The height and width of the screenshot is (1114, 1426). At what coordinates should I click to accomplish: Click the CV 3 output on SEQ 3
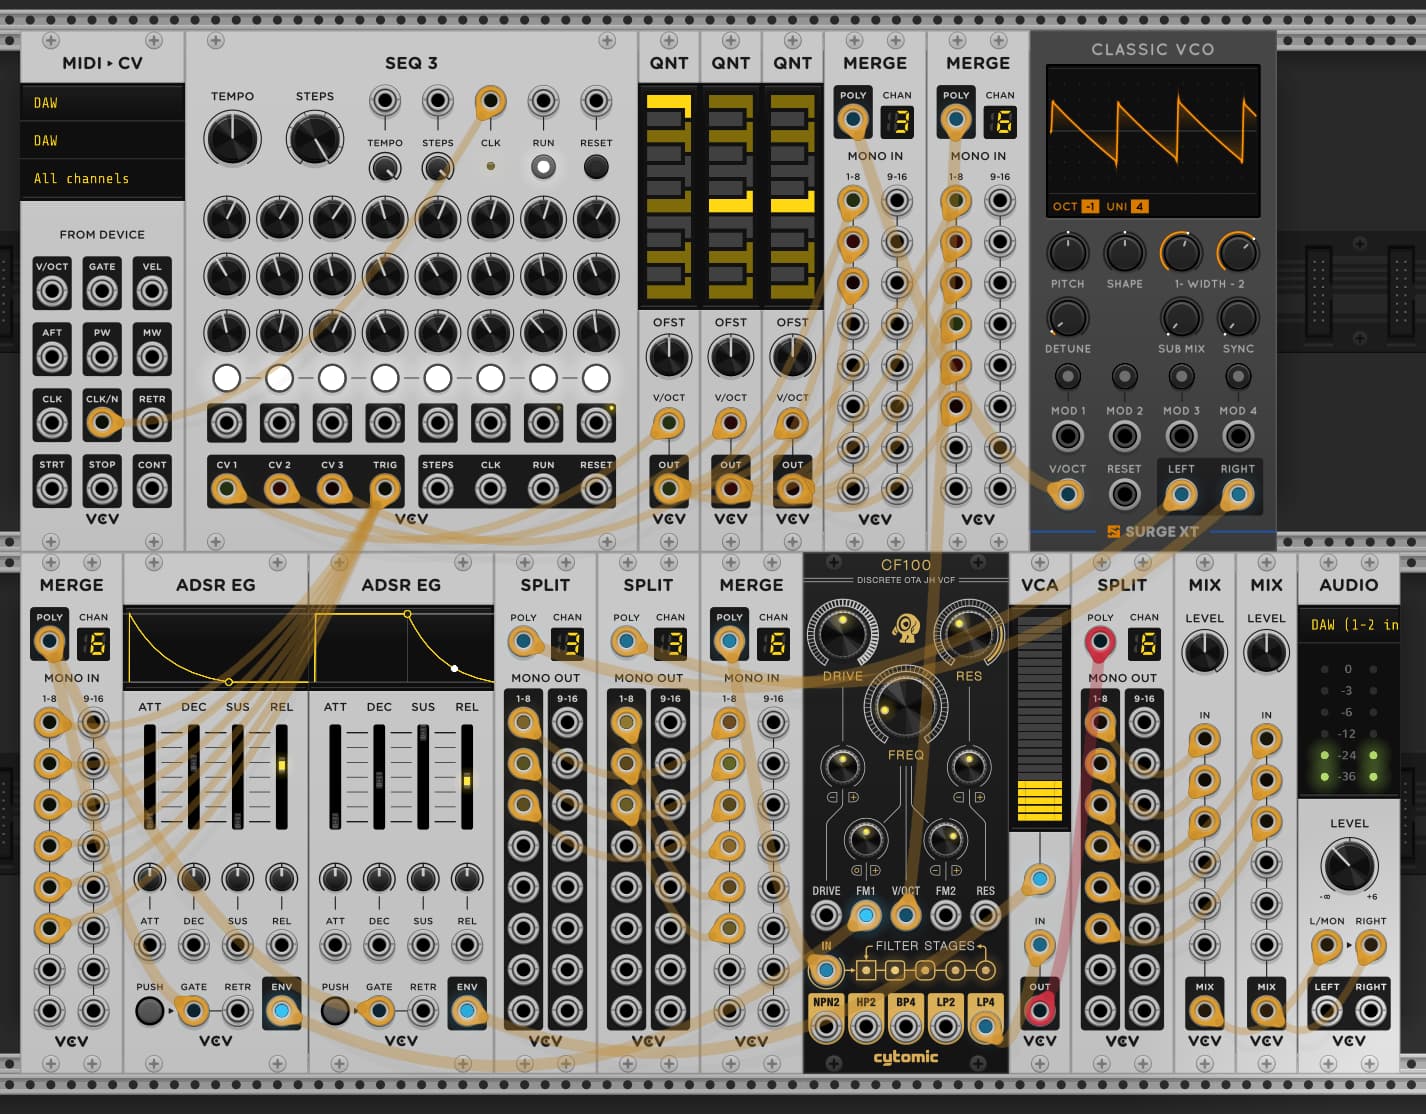point(332,489)
